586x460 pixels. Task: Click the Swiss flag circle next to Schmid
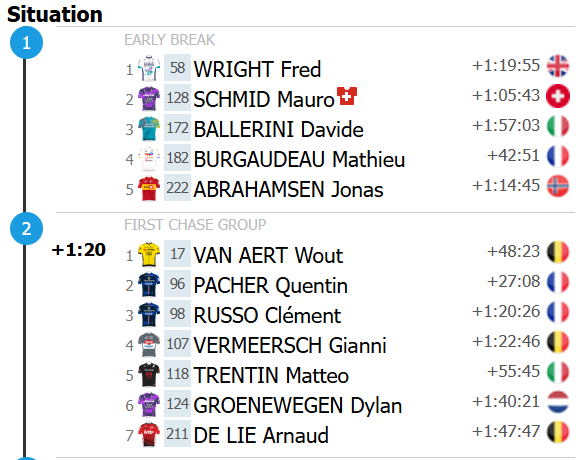(x=558, y=96)
